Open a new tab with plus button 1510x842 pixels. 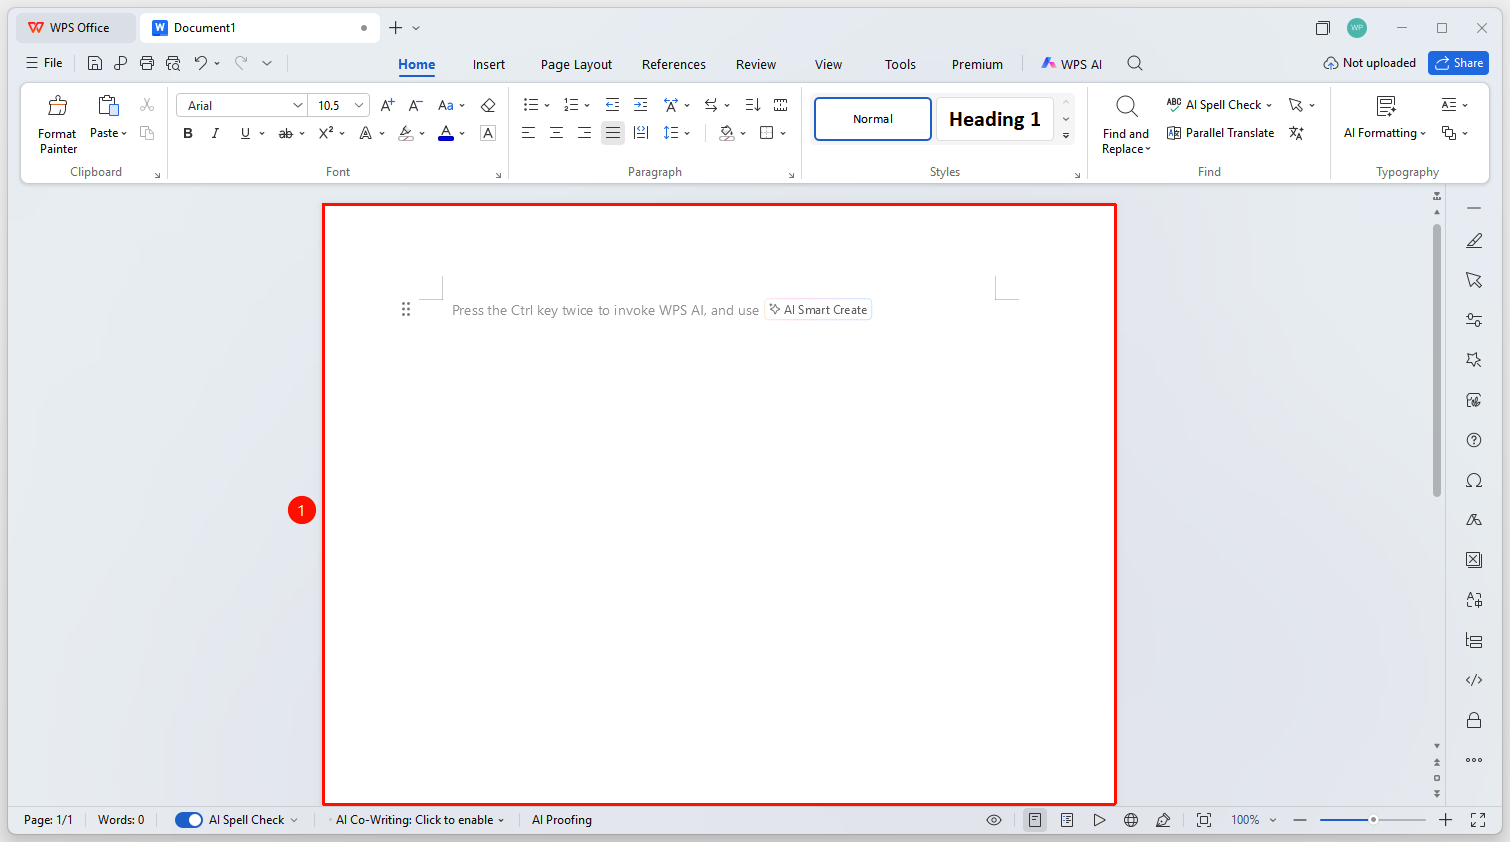coord(396,28)
